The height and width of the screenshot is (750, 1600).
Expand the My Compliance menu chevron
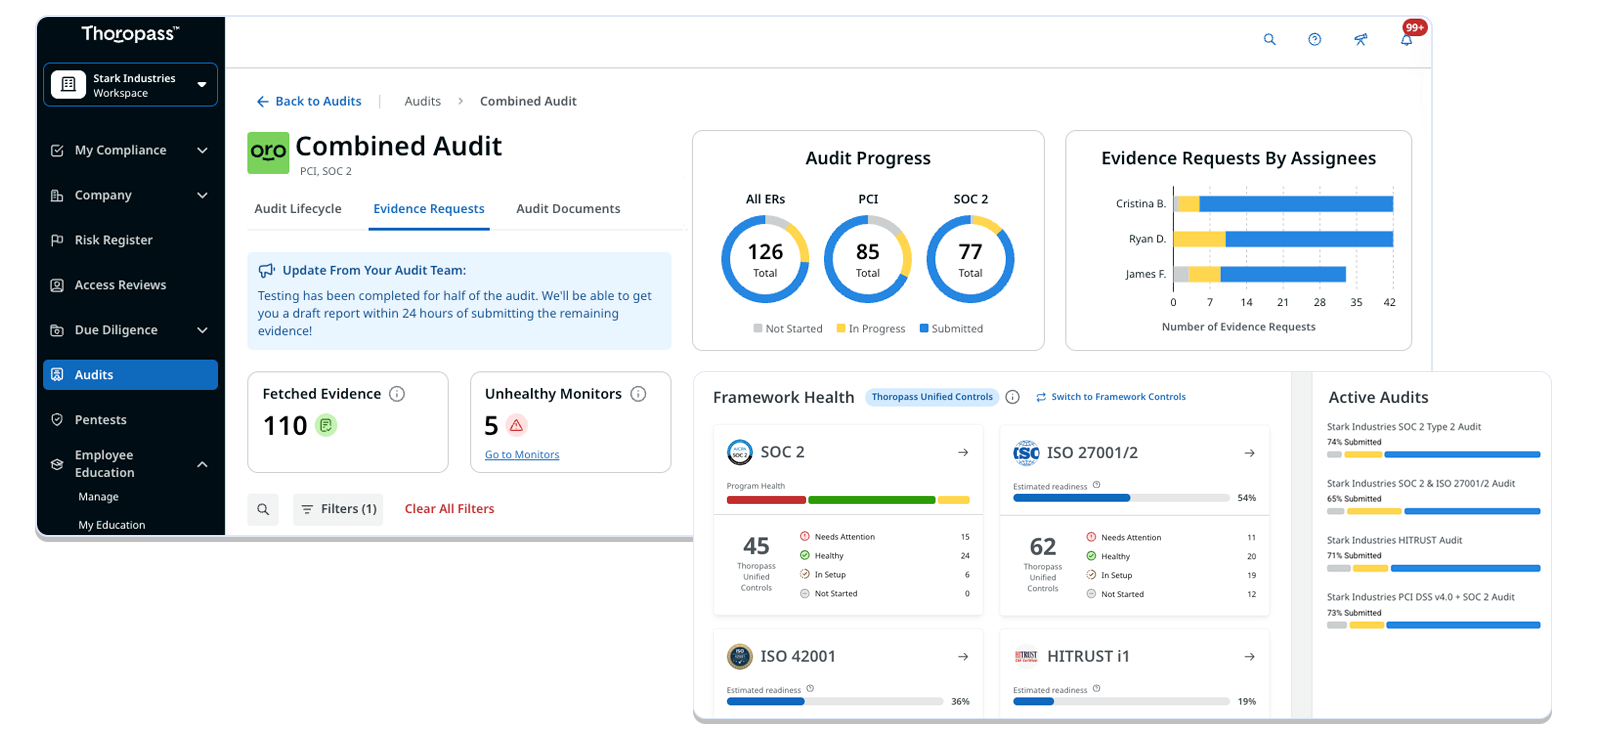[x=202, y=150]
